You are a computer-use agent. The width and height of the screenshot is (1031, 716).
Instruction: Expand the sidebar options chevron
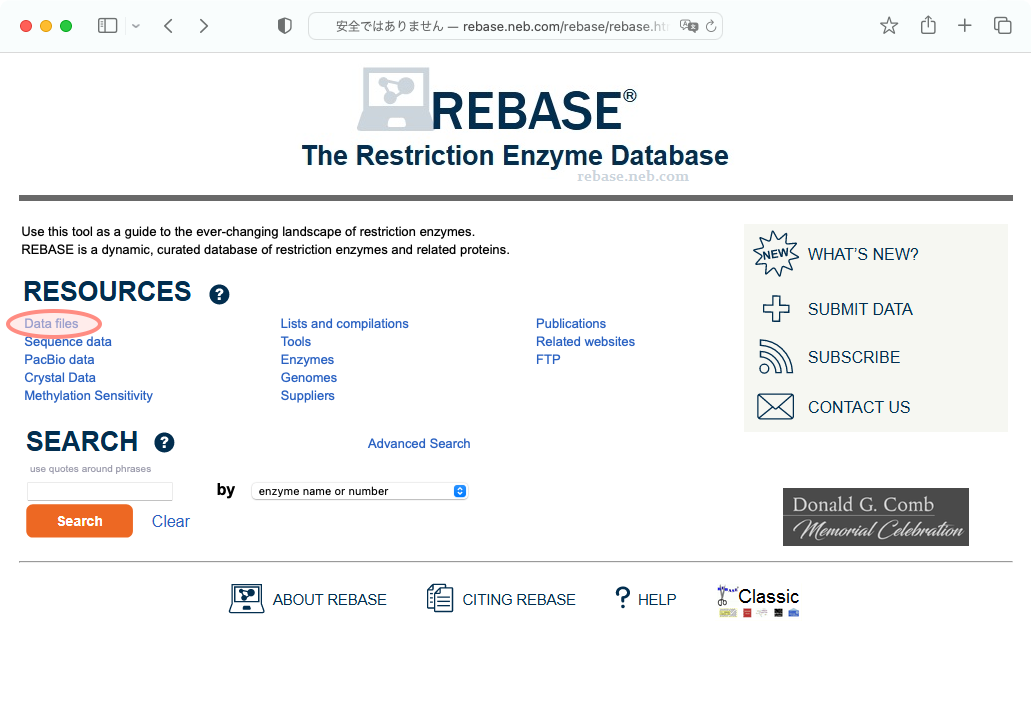pyautogui.click(x=135, y=26)
